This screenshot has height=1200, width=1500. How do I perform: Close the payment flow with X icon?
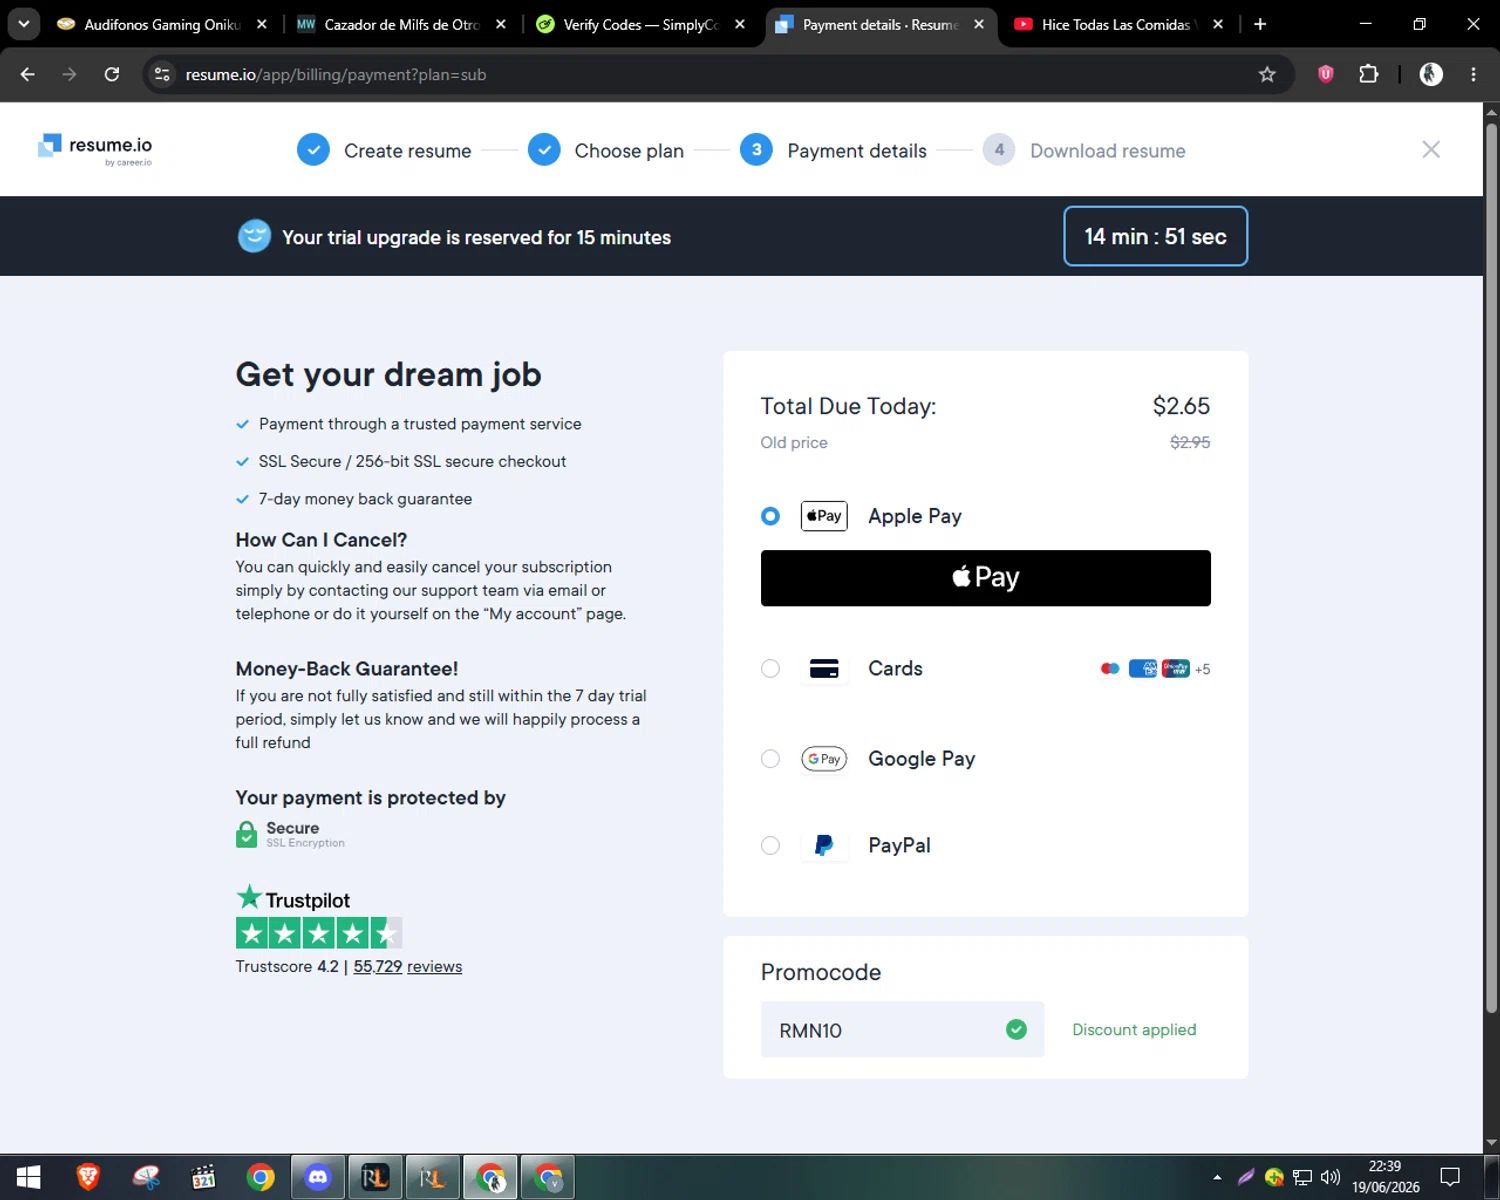[1431, 149]
